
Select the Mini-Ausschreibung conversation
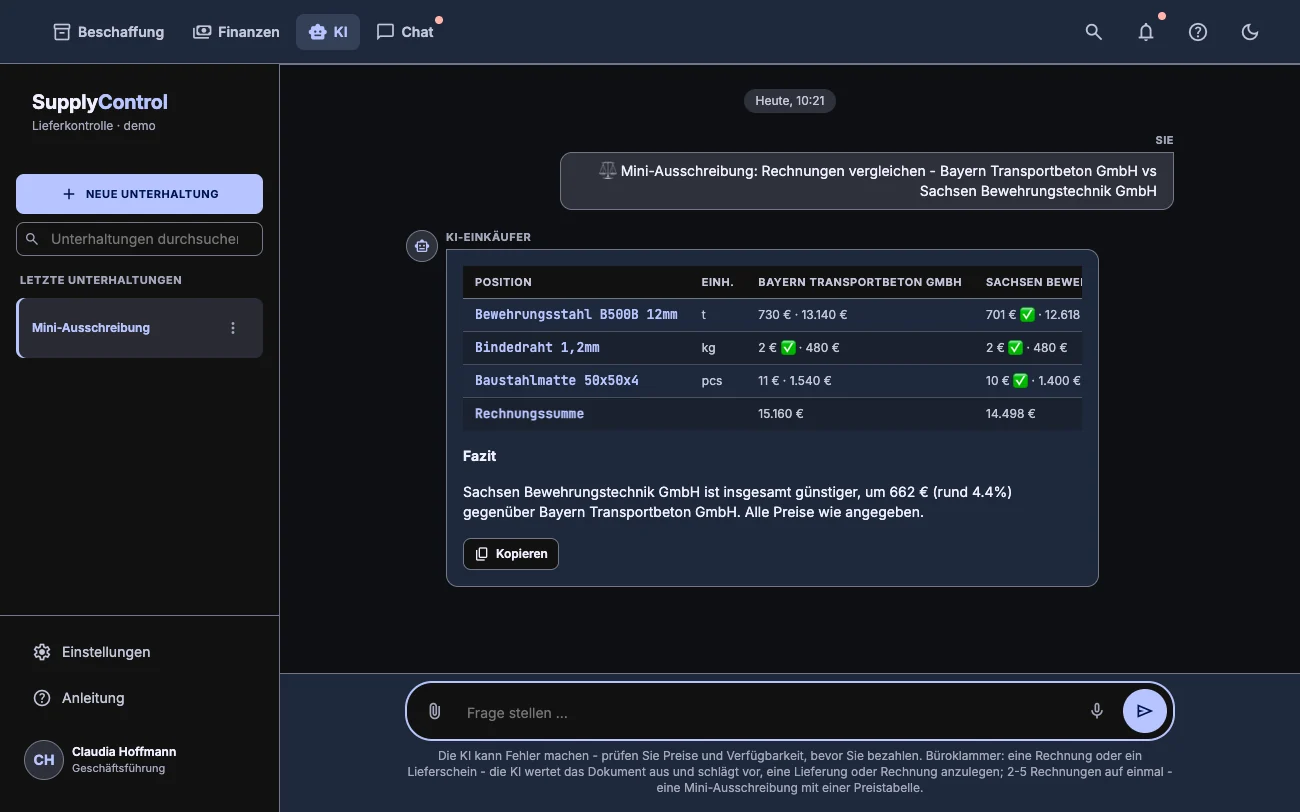tap(139, 328)
